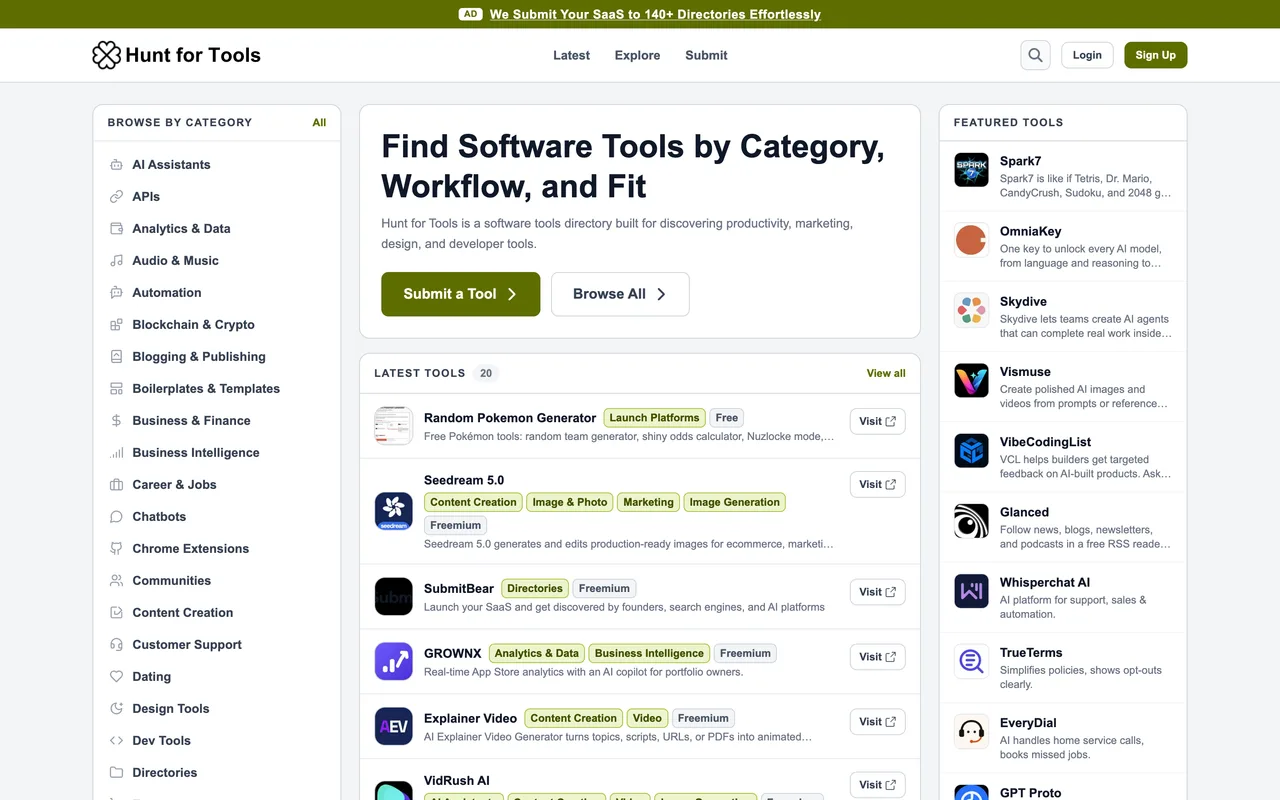Viewport: 1280px width, 800px height.
Task: Click the GROWNX tool logo
Action: [394, 661]
